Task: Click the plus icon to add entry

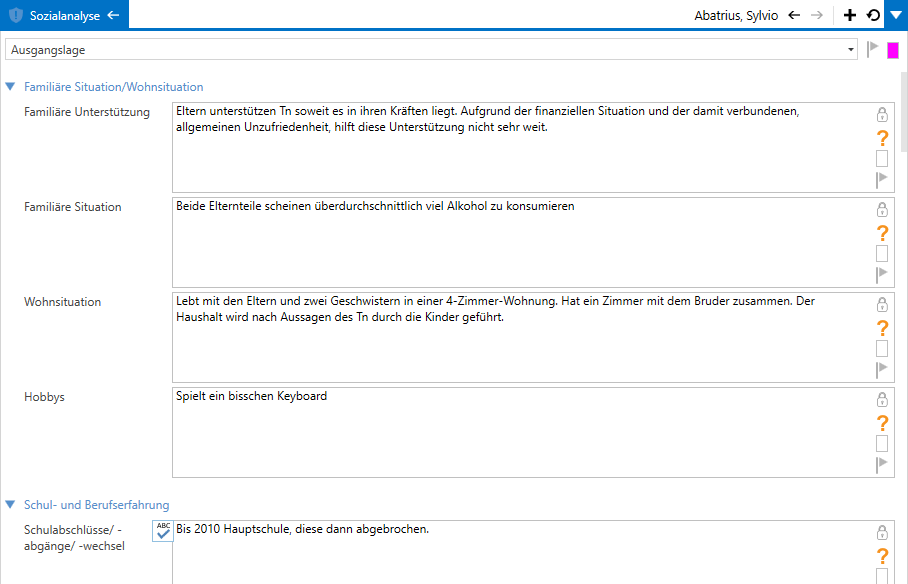Action: (x=850, y=15)
